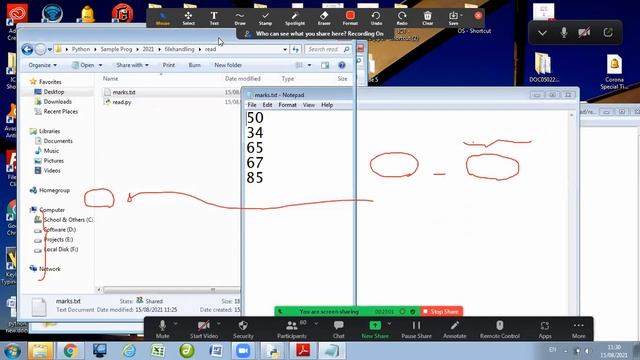Screen dimensions: 640x360
Task: Choose the Stamp annotation tool
Action: tap(265, 18)
